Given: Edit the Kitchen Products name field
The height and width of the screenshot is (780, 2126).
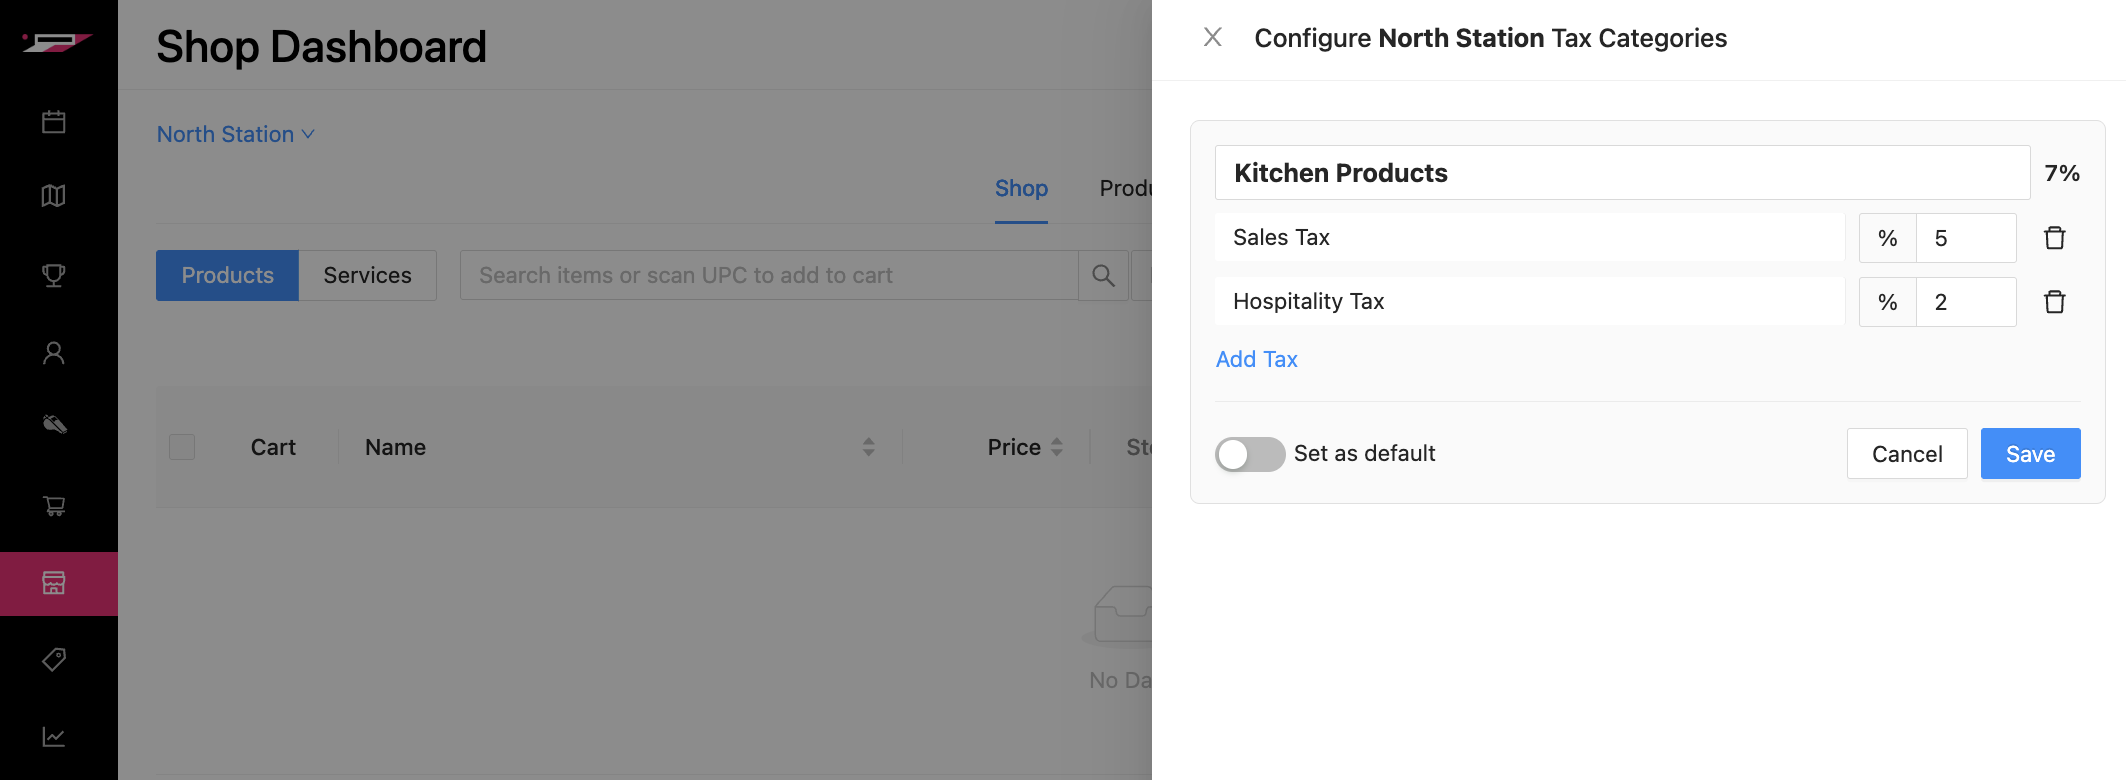Looking at the screenshot, I should coord(1621,173).
